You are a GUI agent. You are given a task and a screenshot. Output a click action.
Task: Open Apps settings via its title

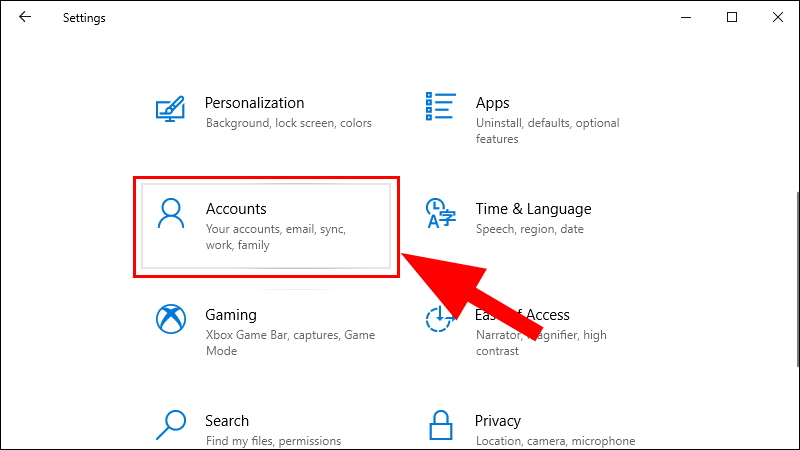pos(492,103)
